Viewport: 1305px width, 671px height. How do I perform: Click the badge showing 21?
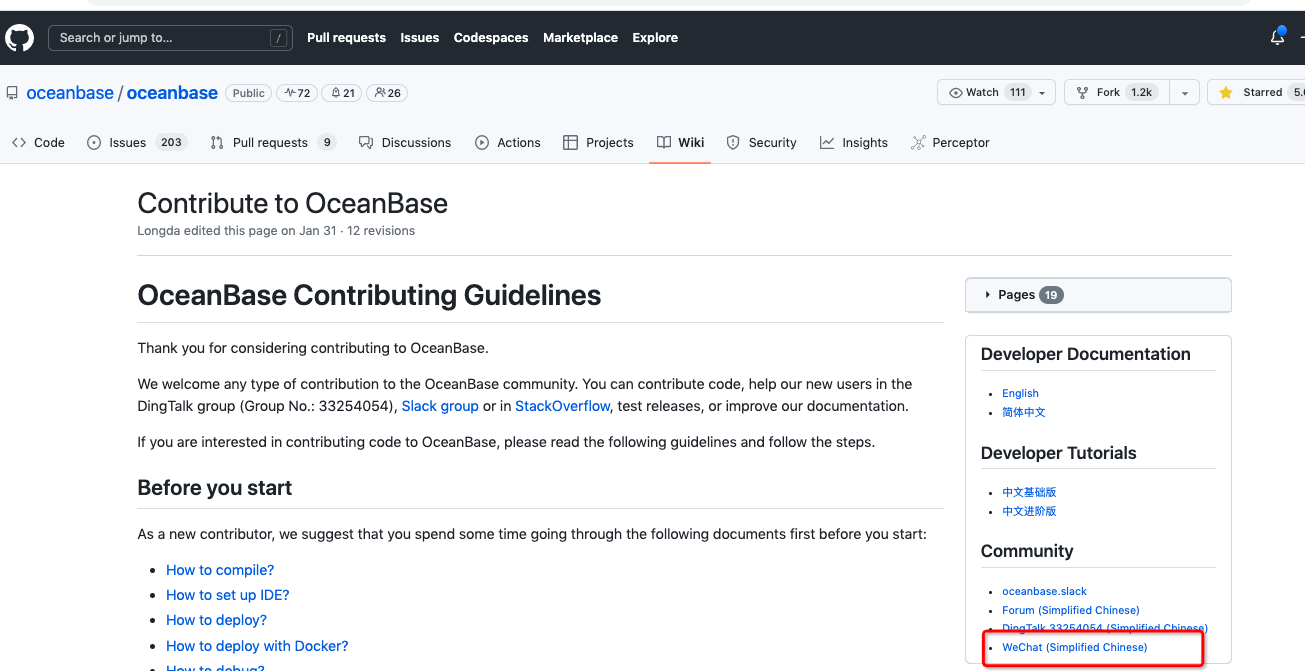[342, 93]
